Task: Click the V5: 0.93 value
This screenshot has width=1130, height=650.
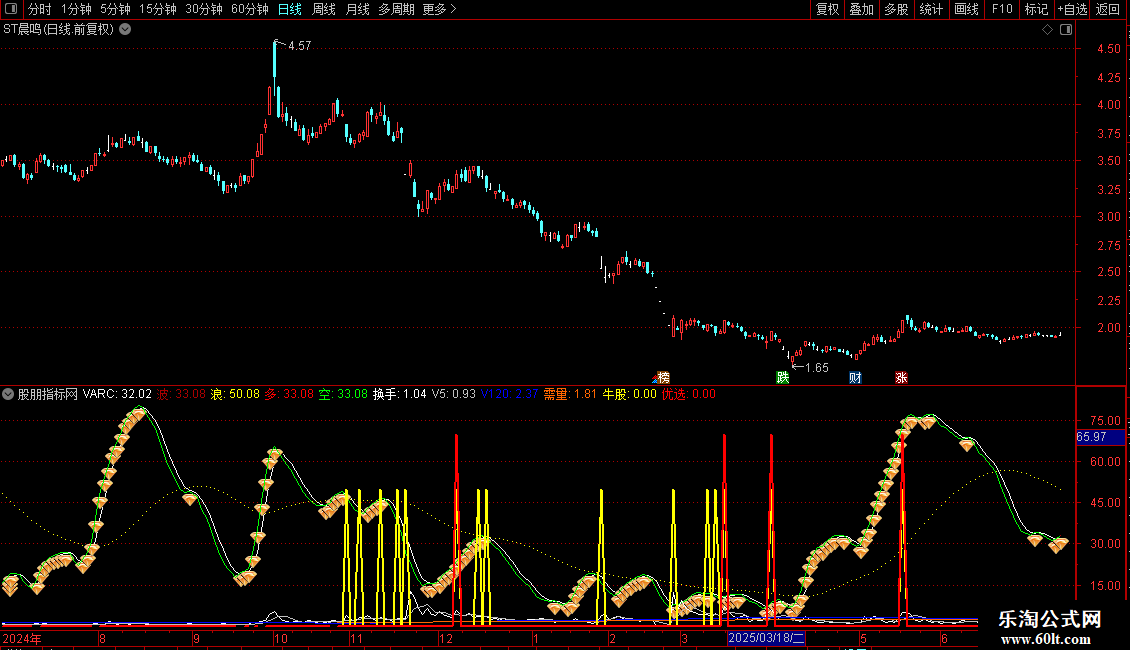Action: tap(453, 394)
